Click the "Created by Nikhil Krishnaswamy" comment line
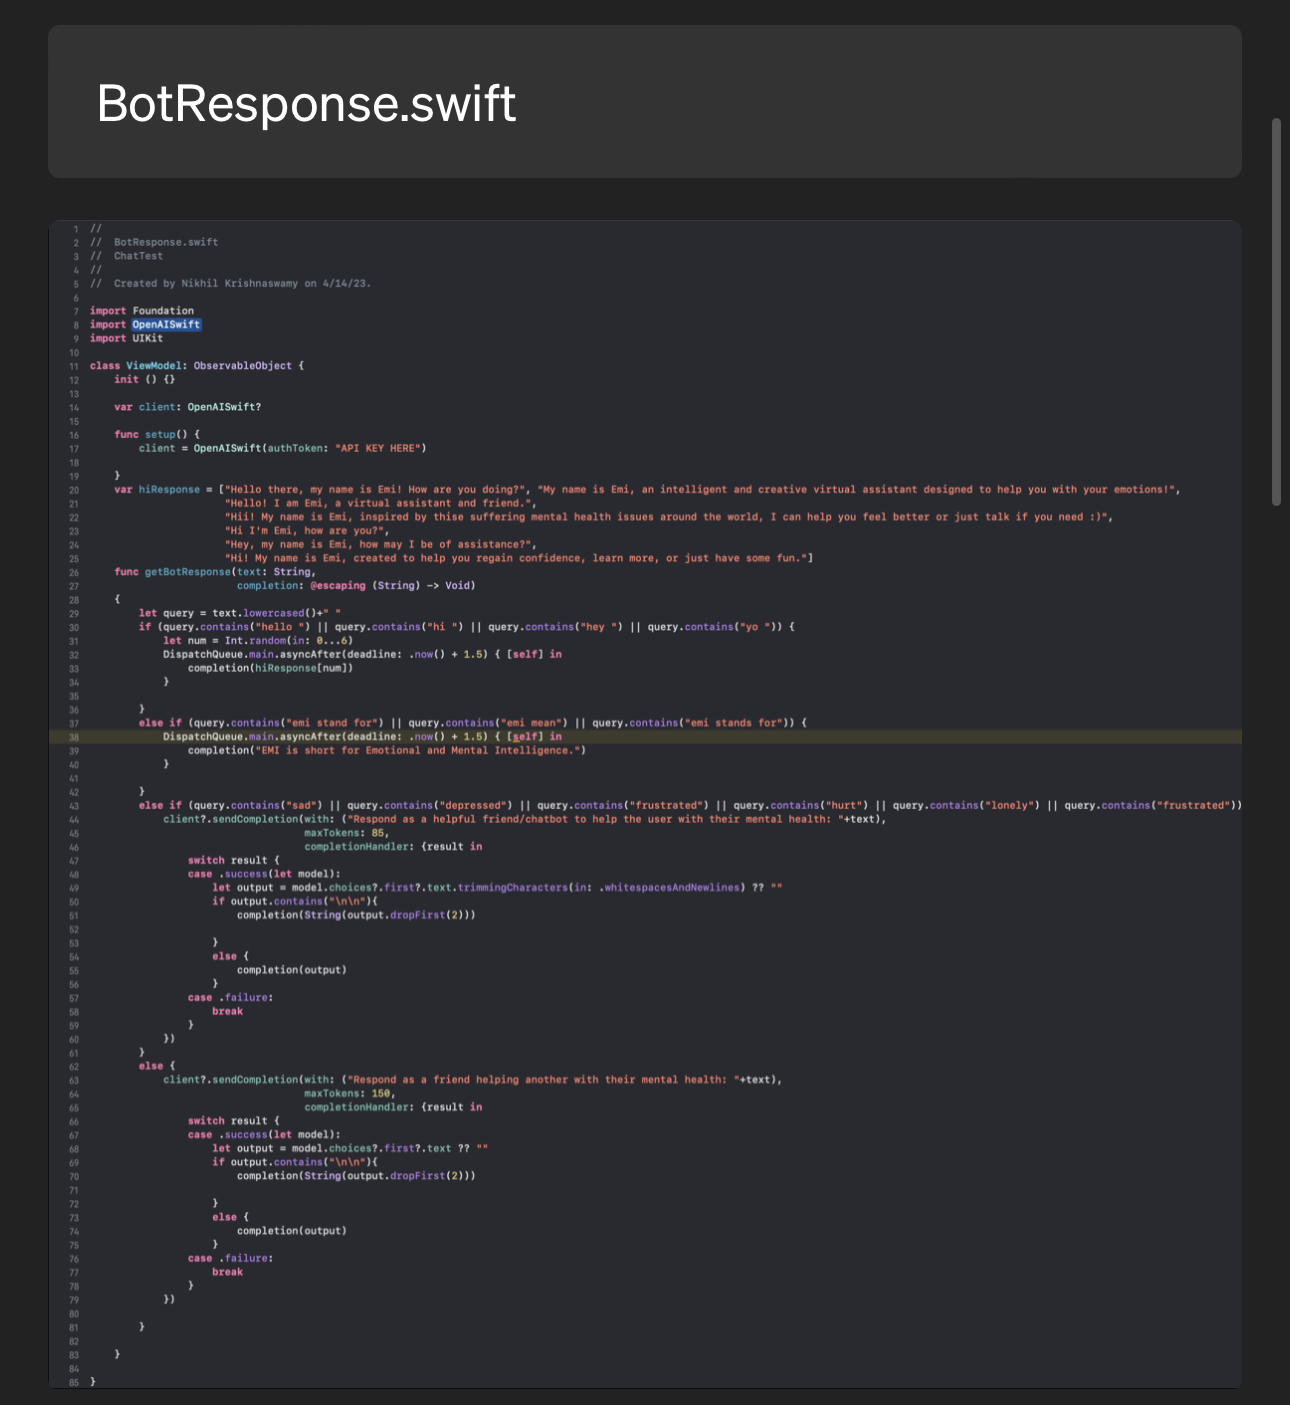Screen dimensions: 1290x1405 click(x=230, y=283)
